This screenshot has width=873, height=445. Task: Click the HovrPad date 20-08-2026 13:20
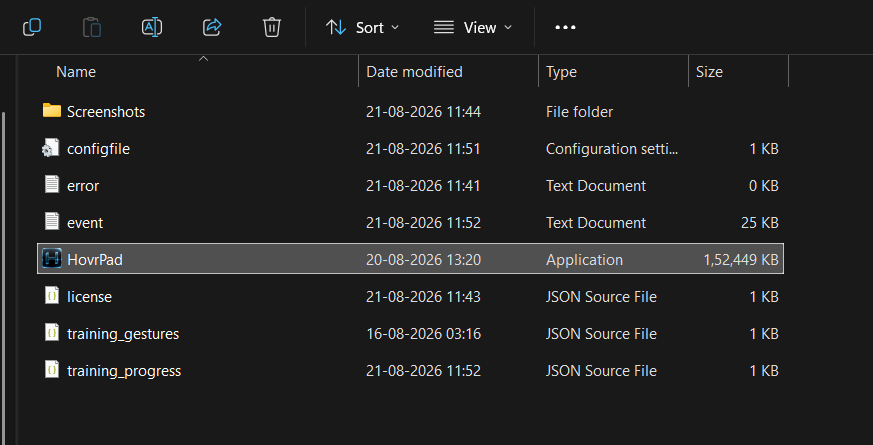[x=423, y=260]
